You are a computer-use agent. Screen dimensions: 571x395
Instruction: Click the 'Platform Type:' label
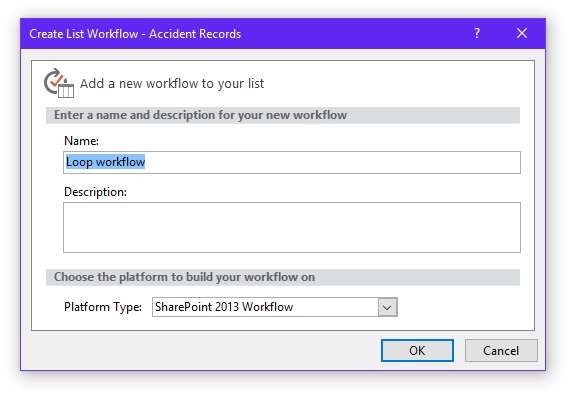[x=103, y=307]
